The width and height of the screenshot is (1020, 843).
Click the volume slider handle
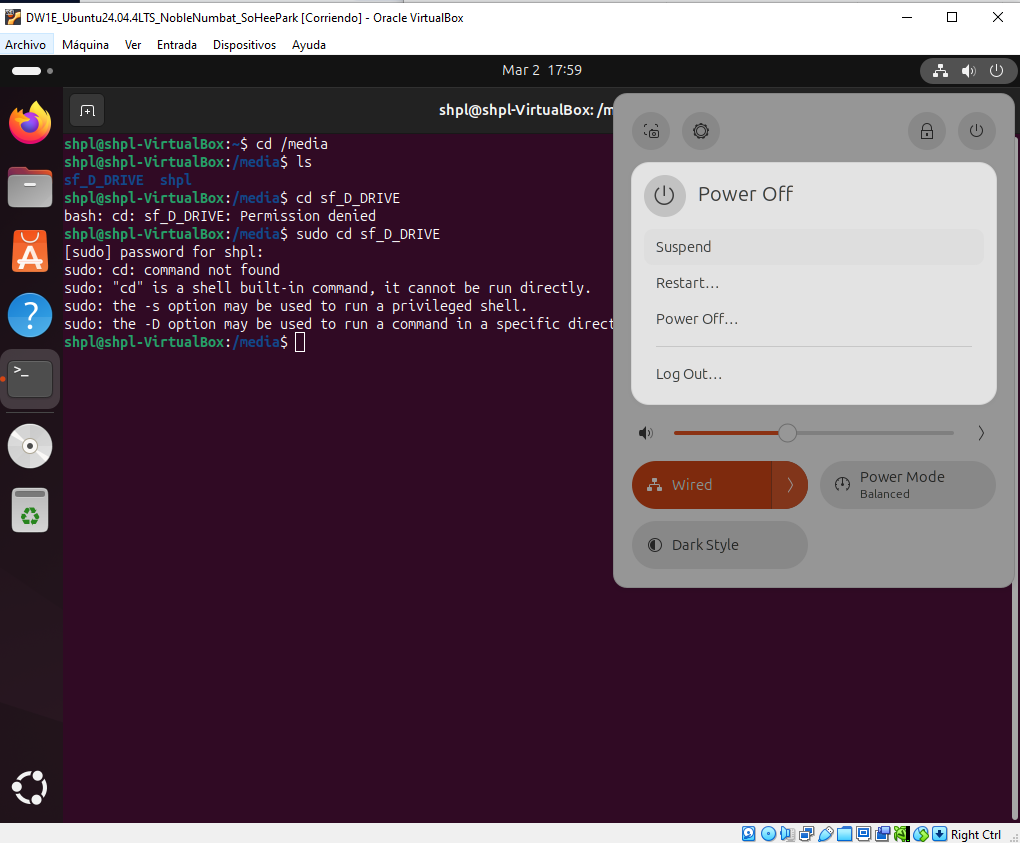pyautogui.click(x=787, y=433)
